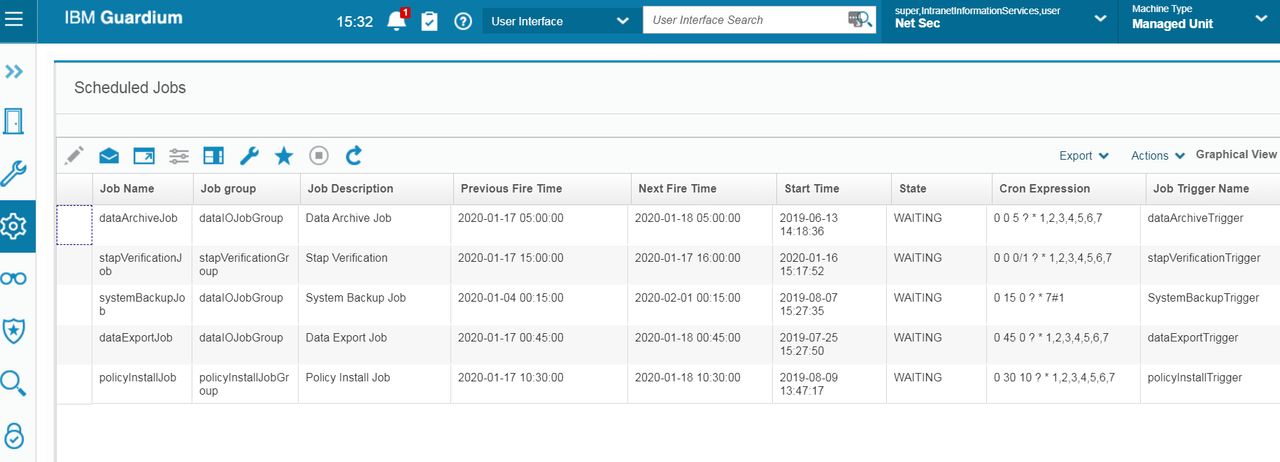Click the open-in-window toolbar icon
This screenshot has width=1280, height=462.
144,155
